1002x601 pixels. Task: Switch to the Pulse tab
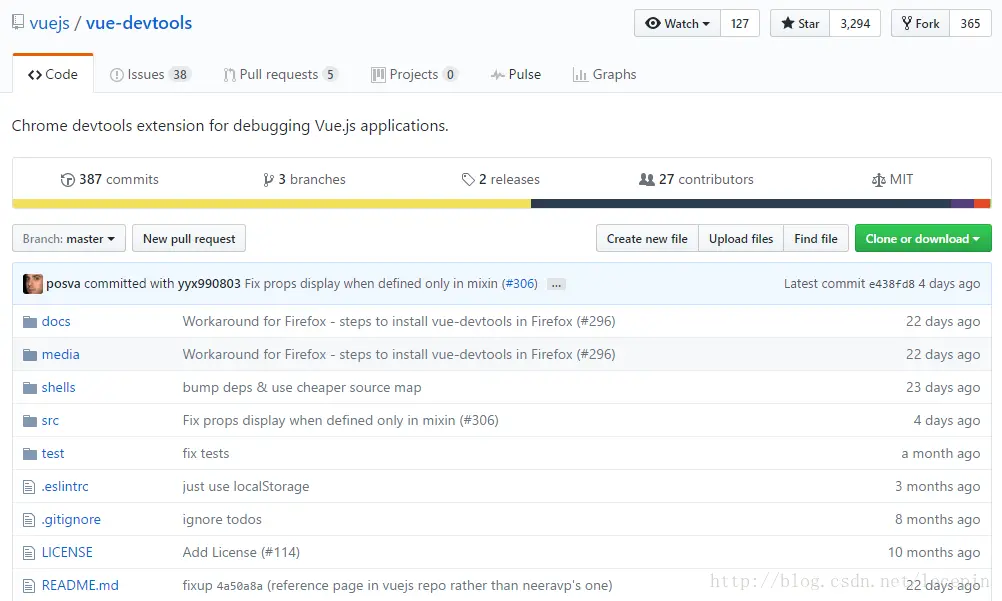516,75
